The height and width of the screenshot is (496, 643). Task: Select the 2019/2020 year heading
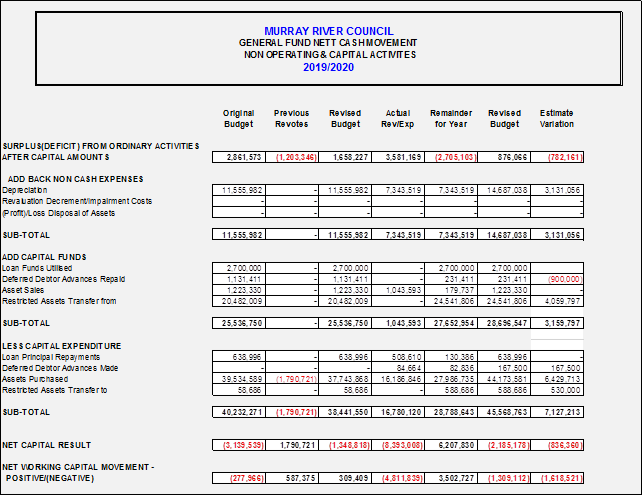point(328,67)
